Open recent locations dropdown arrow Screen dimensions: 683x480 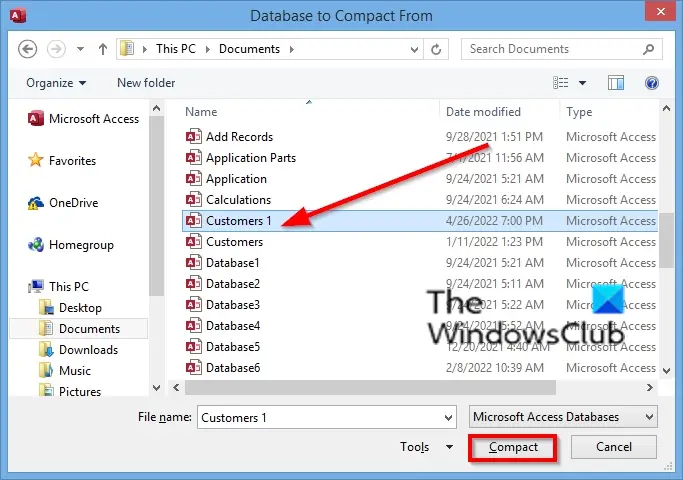(81, 49)
